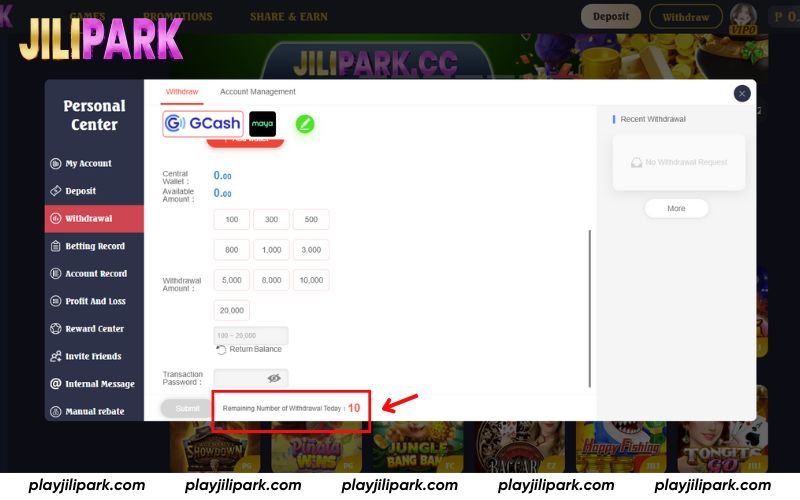Click the green edit pencil icon
This screenshot has width=800, height=500.
(x=305, y=124)
